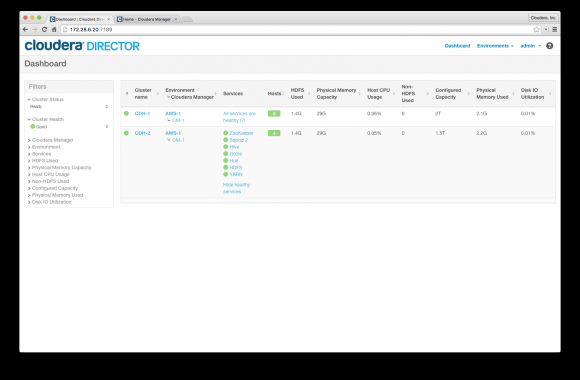The height and width of the screenshot is (380, 580).
Task: Open the Oozie service link
Action: (235, 154)
